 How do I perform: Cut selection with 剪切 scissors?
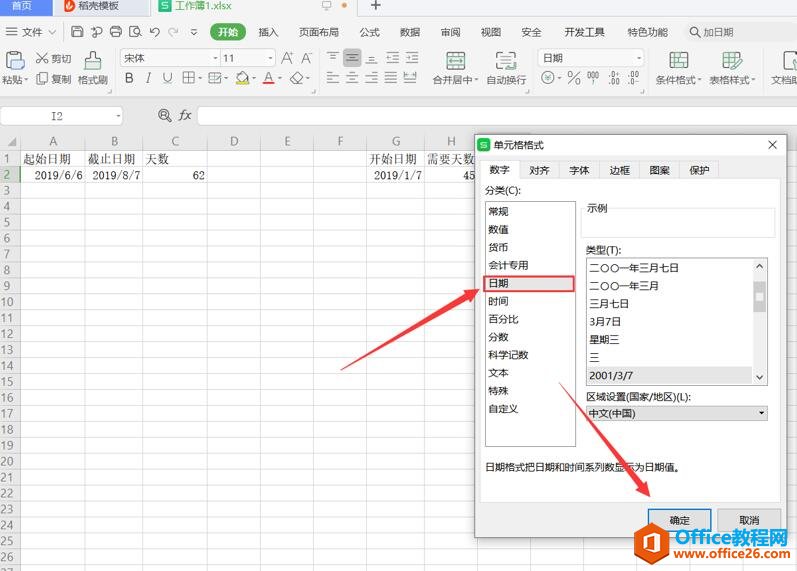click(x=53, y=58)
